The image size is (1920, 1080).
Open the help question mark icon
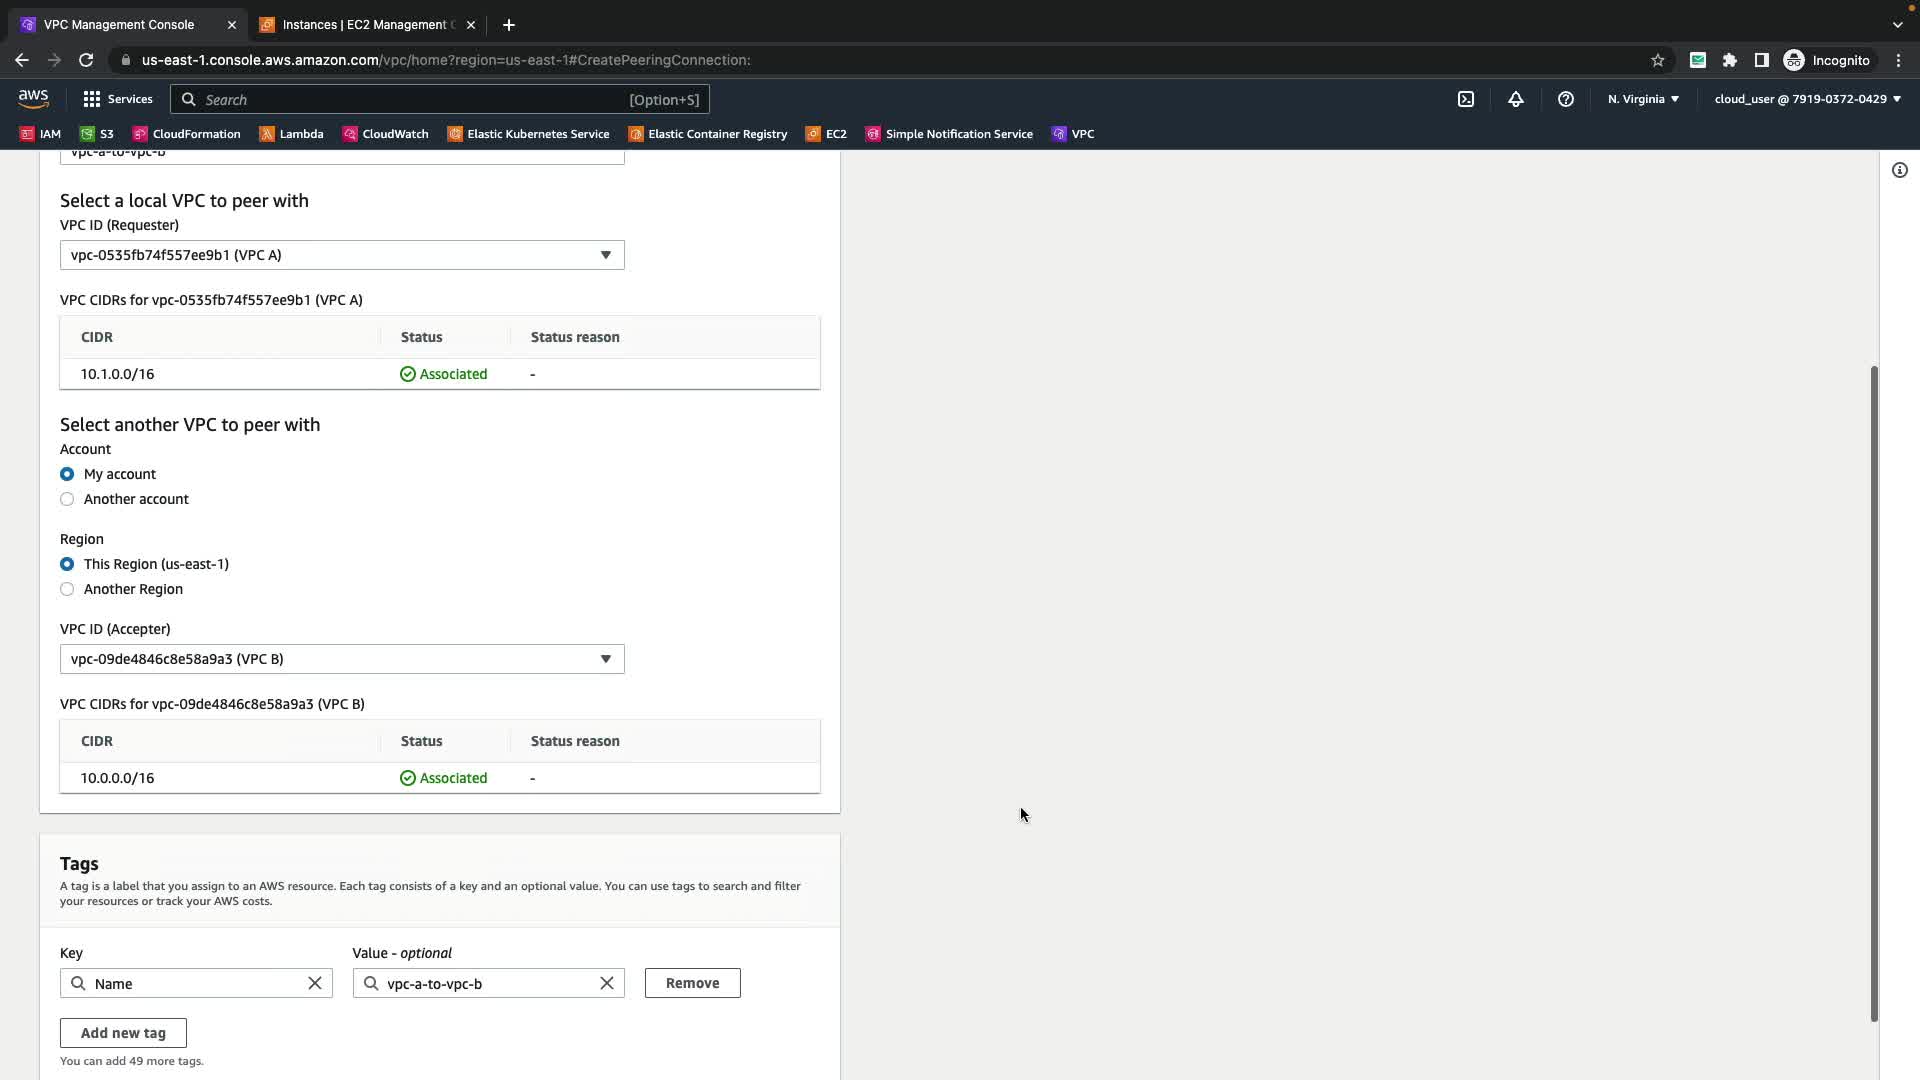pyautogui.click(x=1565, y=99)
